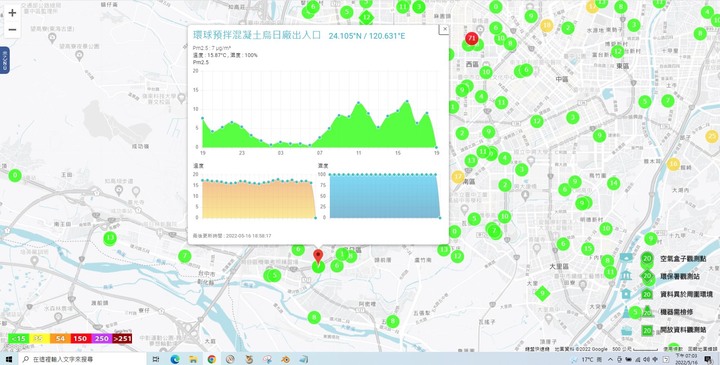Close the sensor info popup

click(x=444, y=29)
